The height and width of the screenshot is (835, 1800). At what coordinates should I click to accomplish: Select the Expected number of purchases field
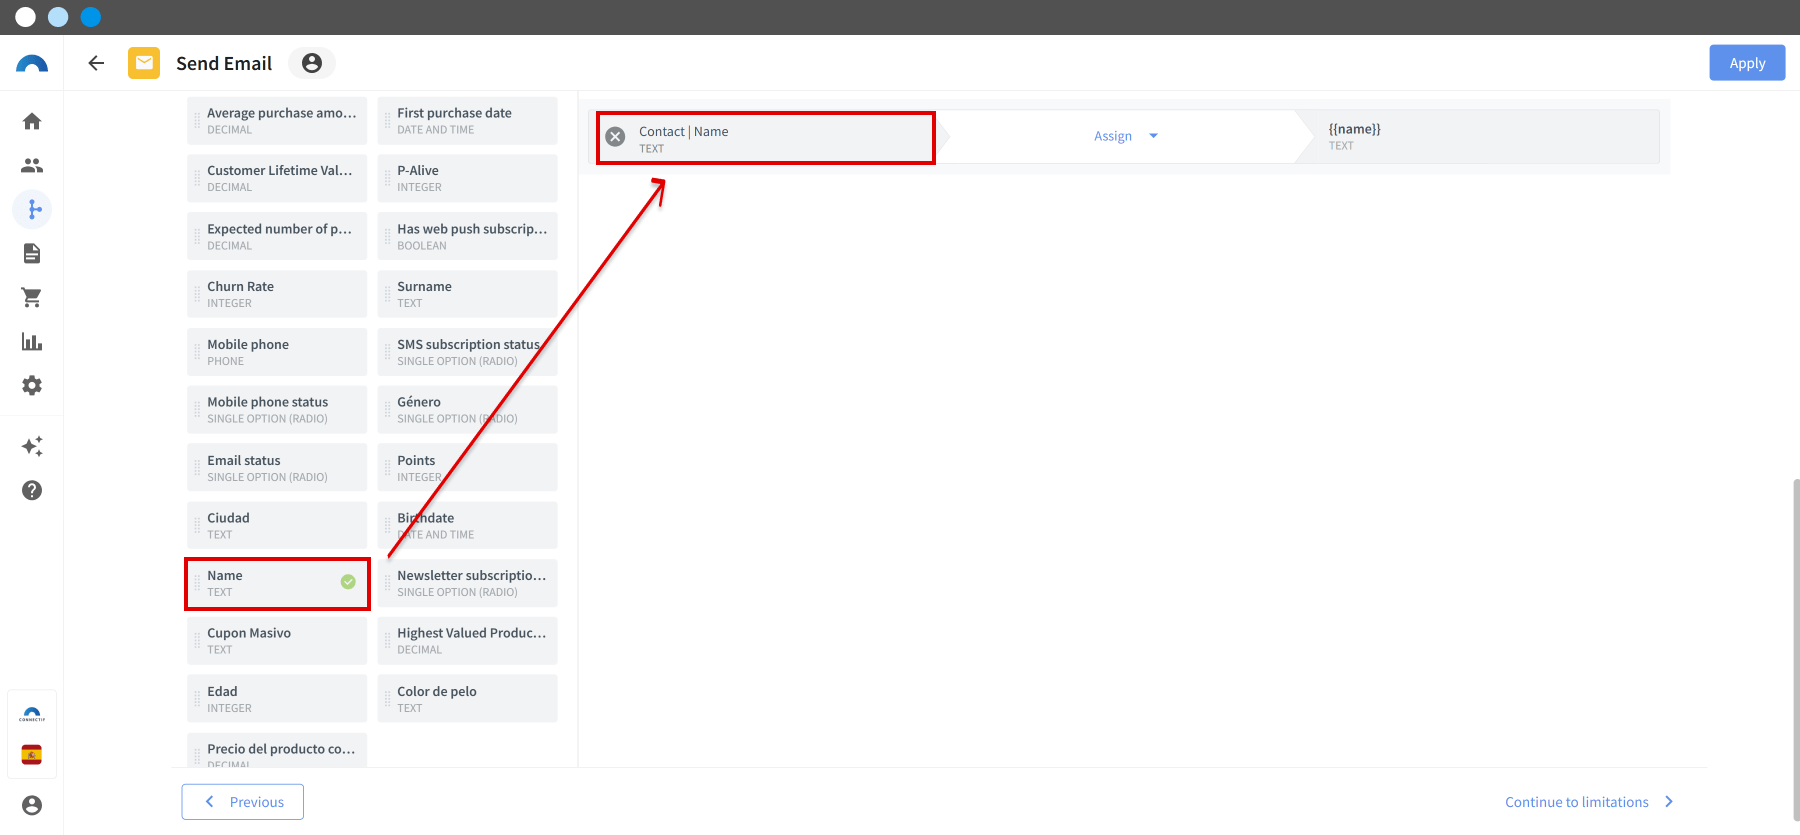tap(277, 236)
